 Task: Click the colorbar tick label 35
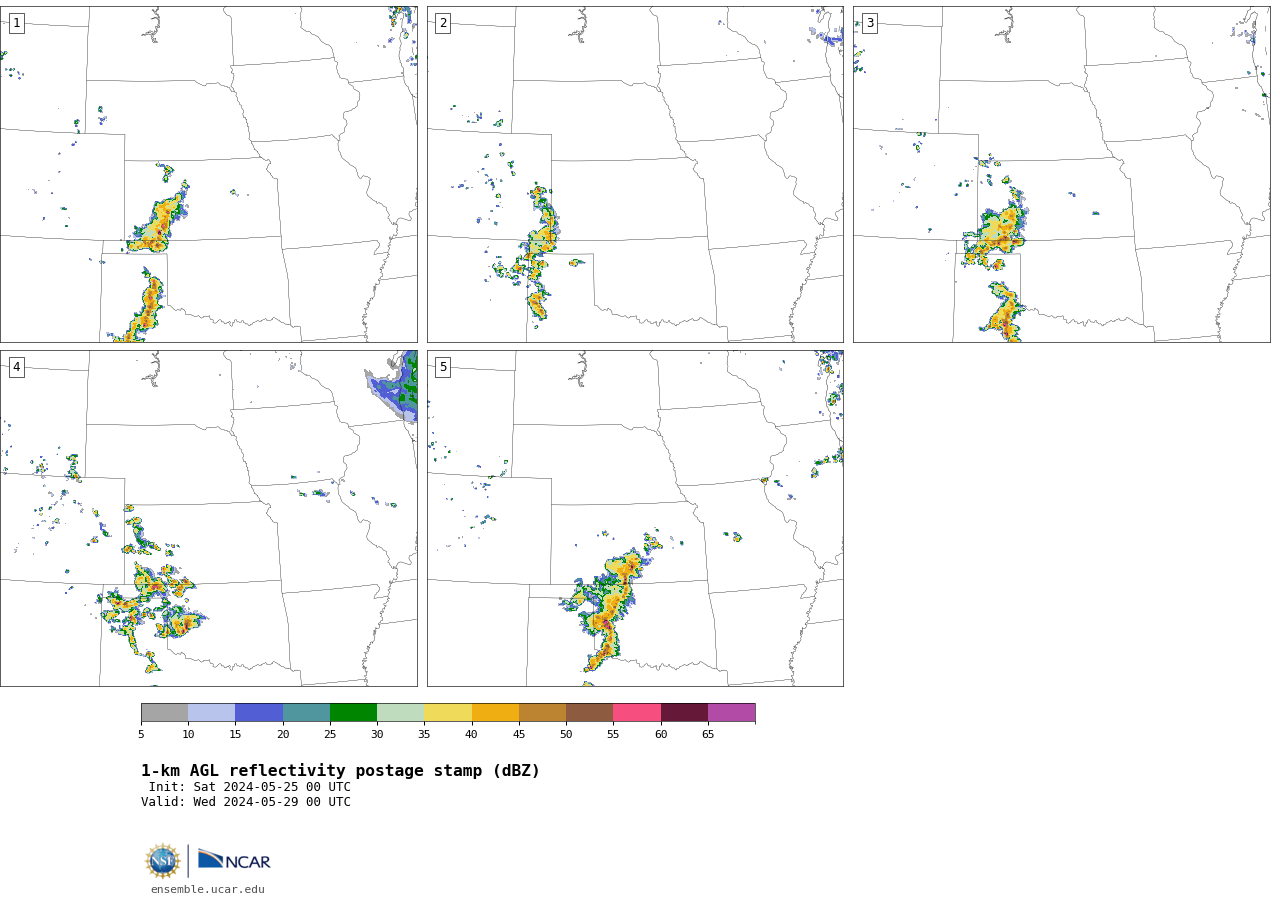point(424,735)
